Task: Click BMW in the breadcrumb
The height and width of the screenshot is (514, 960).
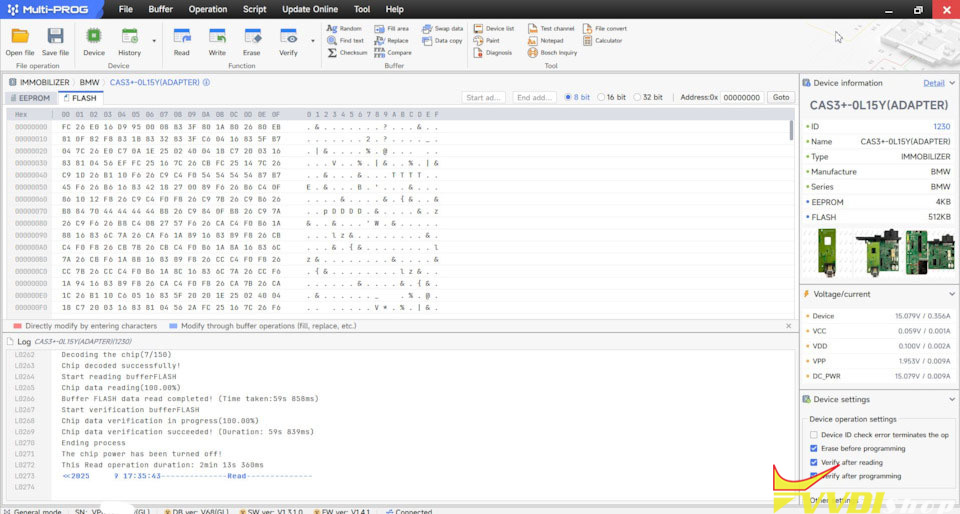Action: point(89,82)
